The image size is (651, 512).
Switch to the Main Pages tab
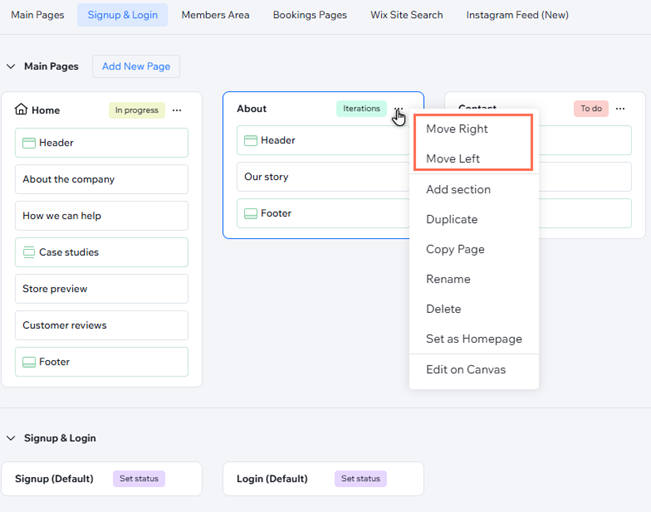(37, 15)
